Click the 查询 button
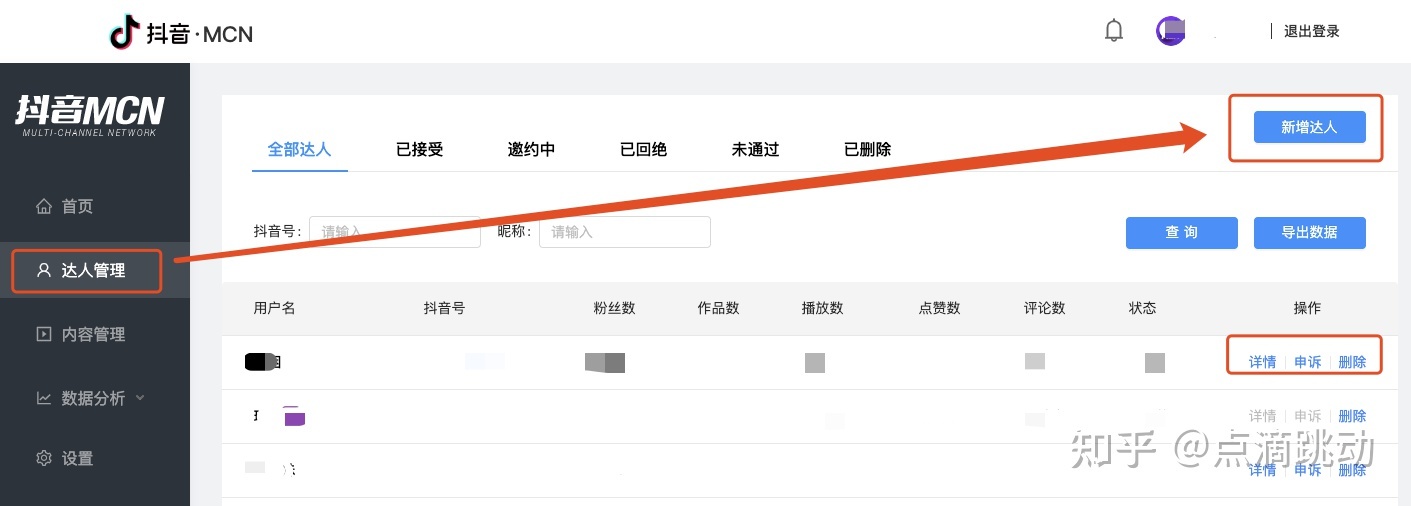Viewport: 1411px width, 506px height. [x=1181, y=232]
